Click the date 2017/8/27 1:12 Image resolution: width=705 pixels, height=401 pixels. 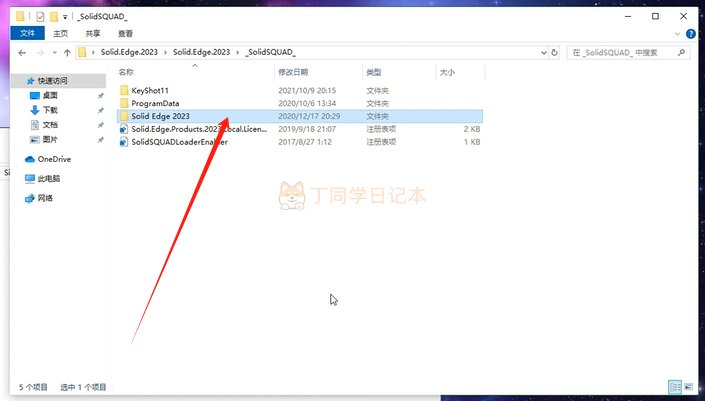[305, 142]
